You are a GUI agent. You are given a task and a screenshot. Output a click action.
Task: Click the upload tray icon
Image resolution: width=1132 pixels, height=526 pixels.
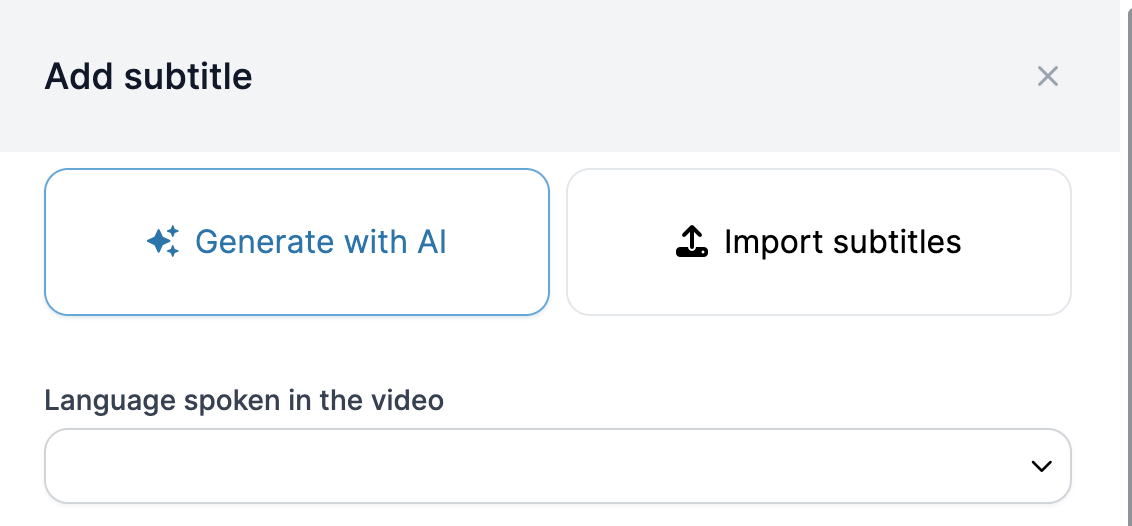coord(692,242)
